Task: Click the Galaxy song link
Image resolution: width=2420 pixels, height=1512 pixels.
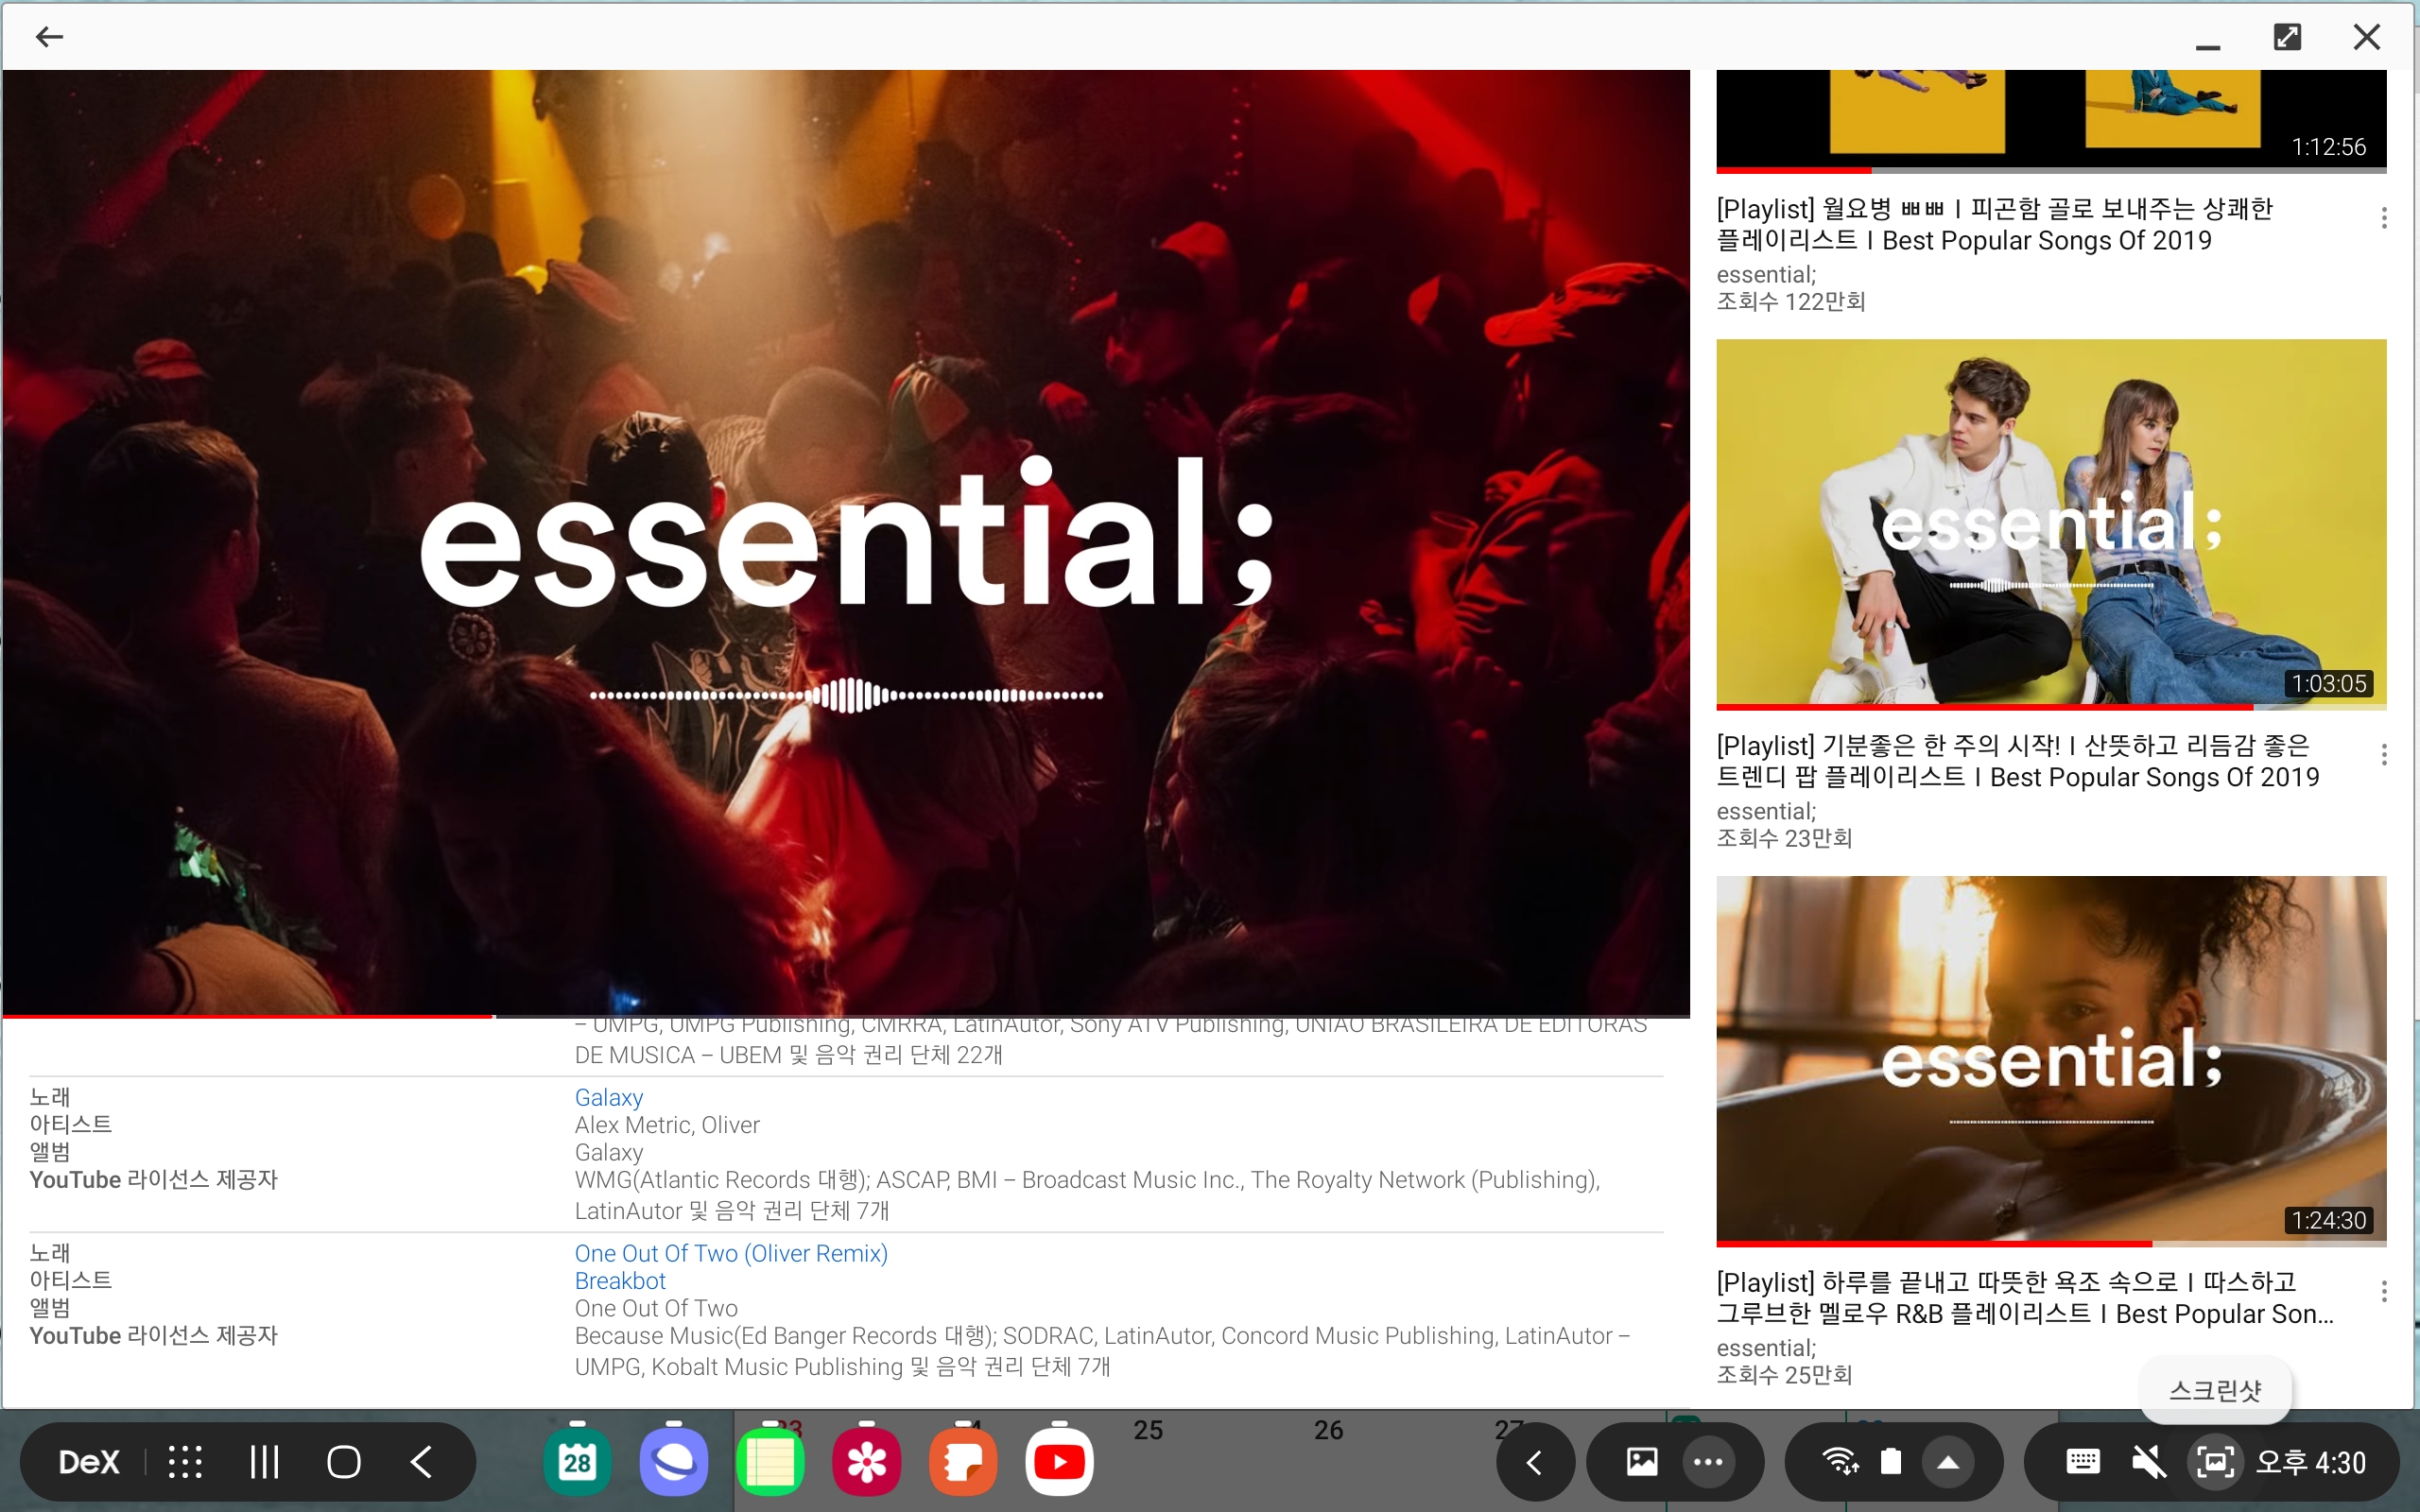Action: 608,1097
